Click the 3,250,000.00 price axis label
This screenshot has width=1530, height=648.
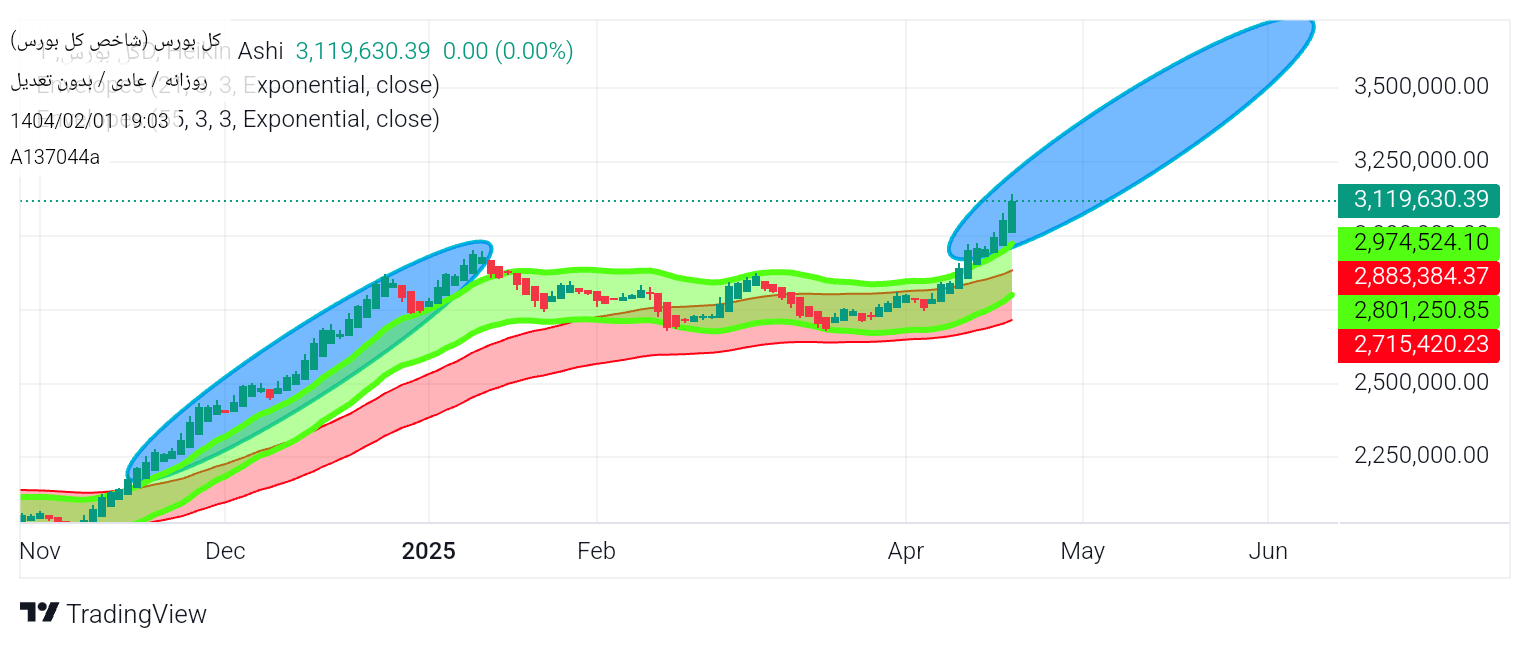coord(1420,161)
